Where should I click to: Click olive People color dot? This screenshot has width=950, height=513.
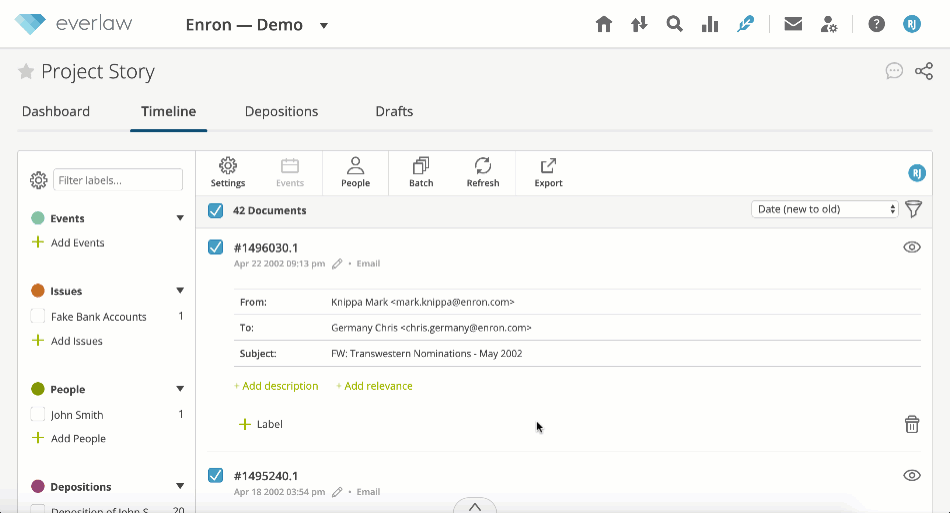(38, 389)
